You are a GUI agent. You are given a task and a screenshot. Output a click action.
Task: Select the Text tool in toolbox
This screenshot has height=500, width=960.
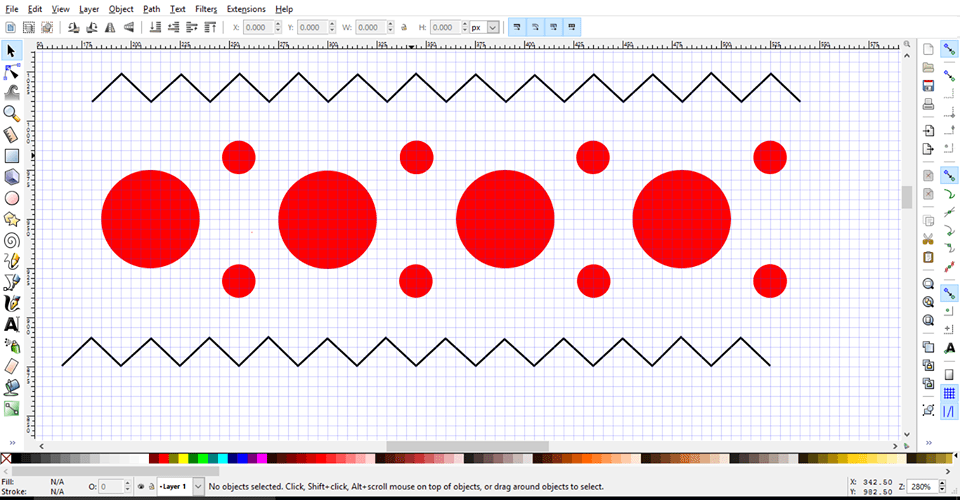[11, 324]
